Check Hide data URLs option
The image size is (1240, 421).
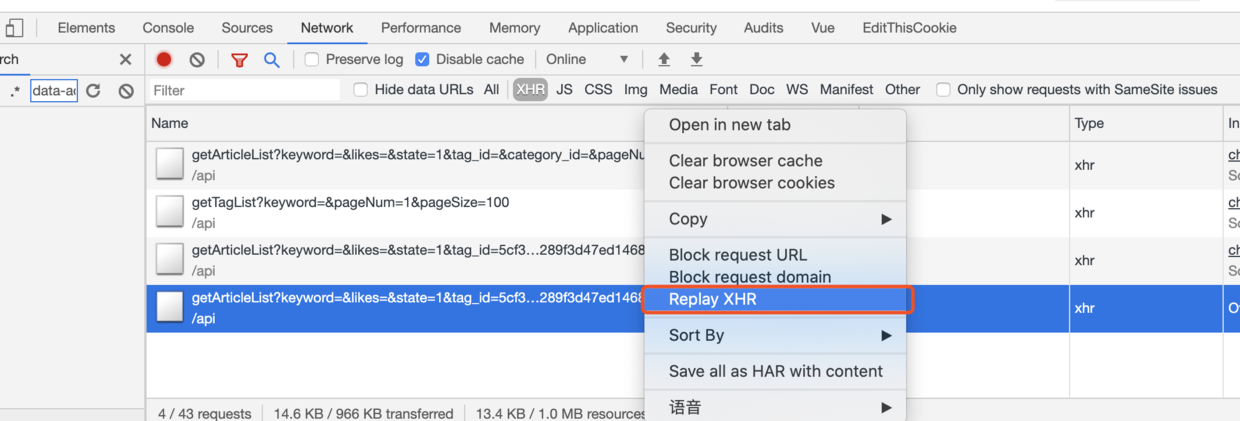pos(361,90)
